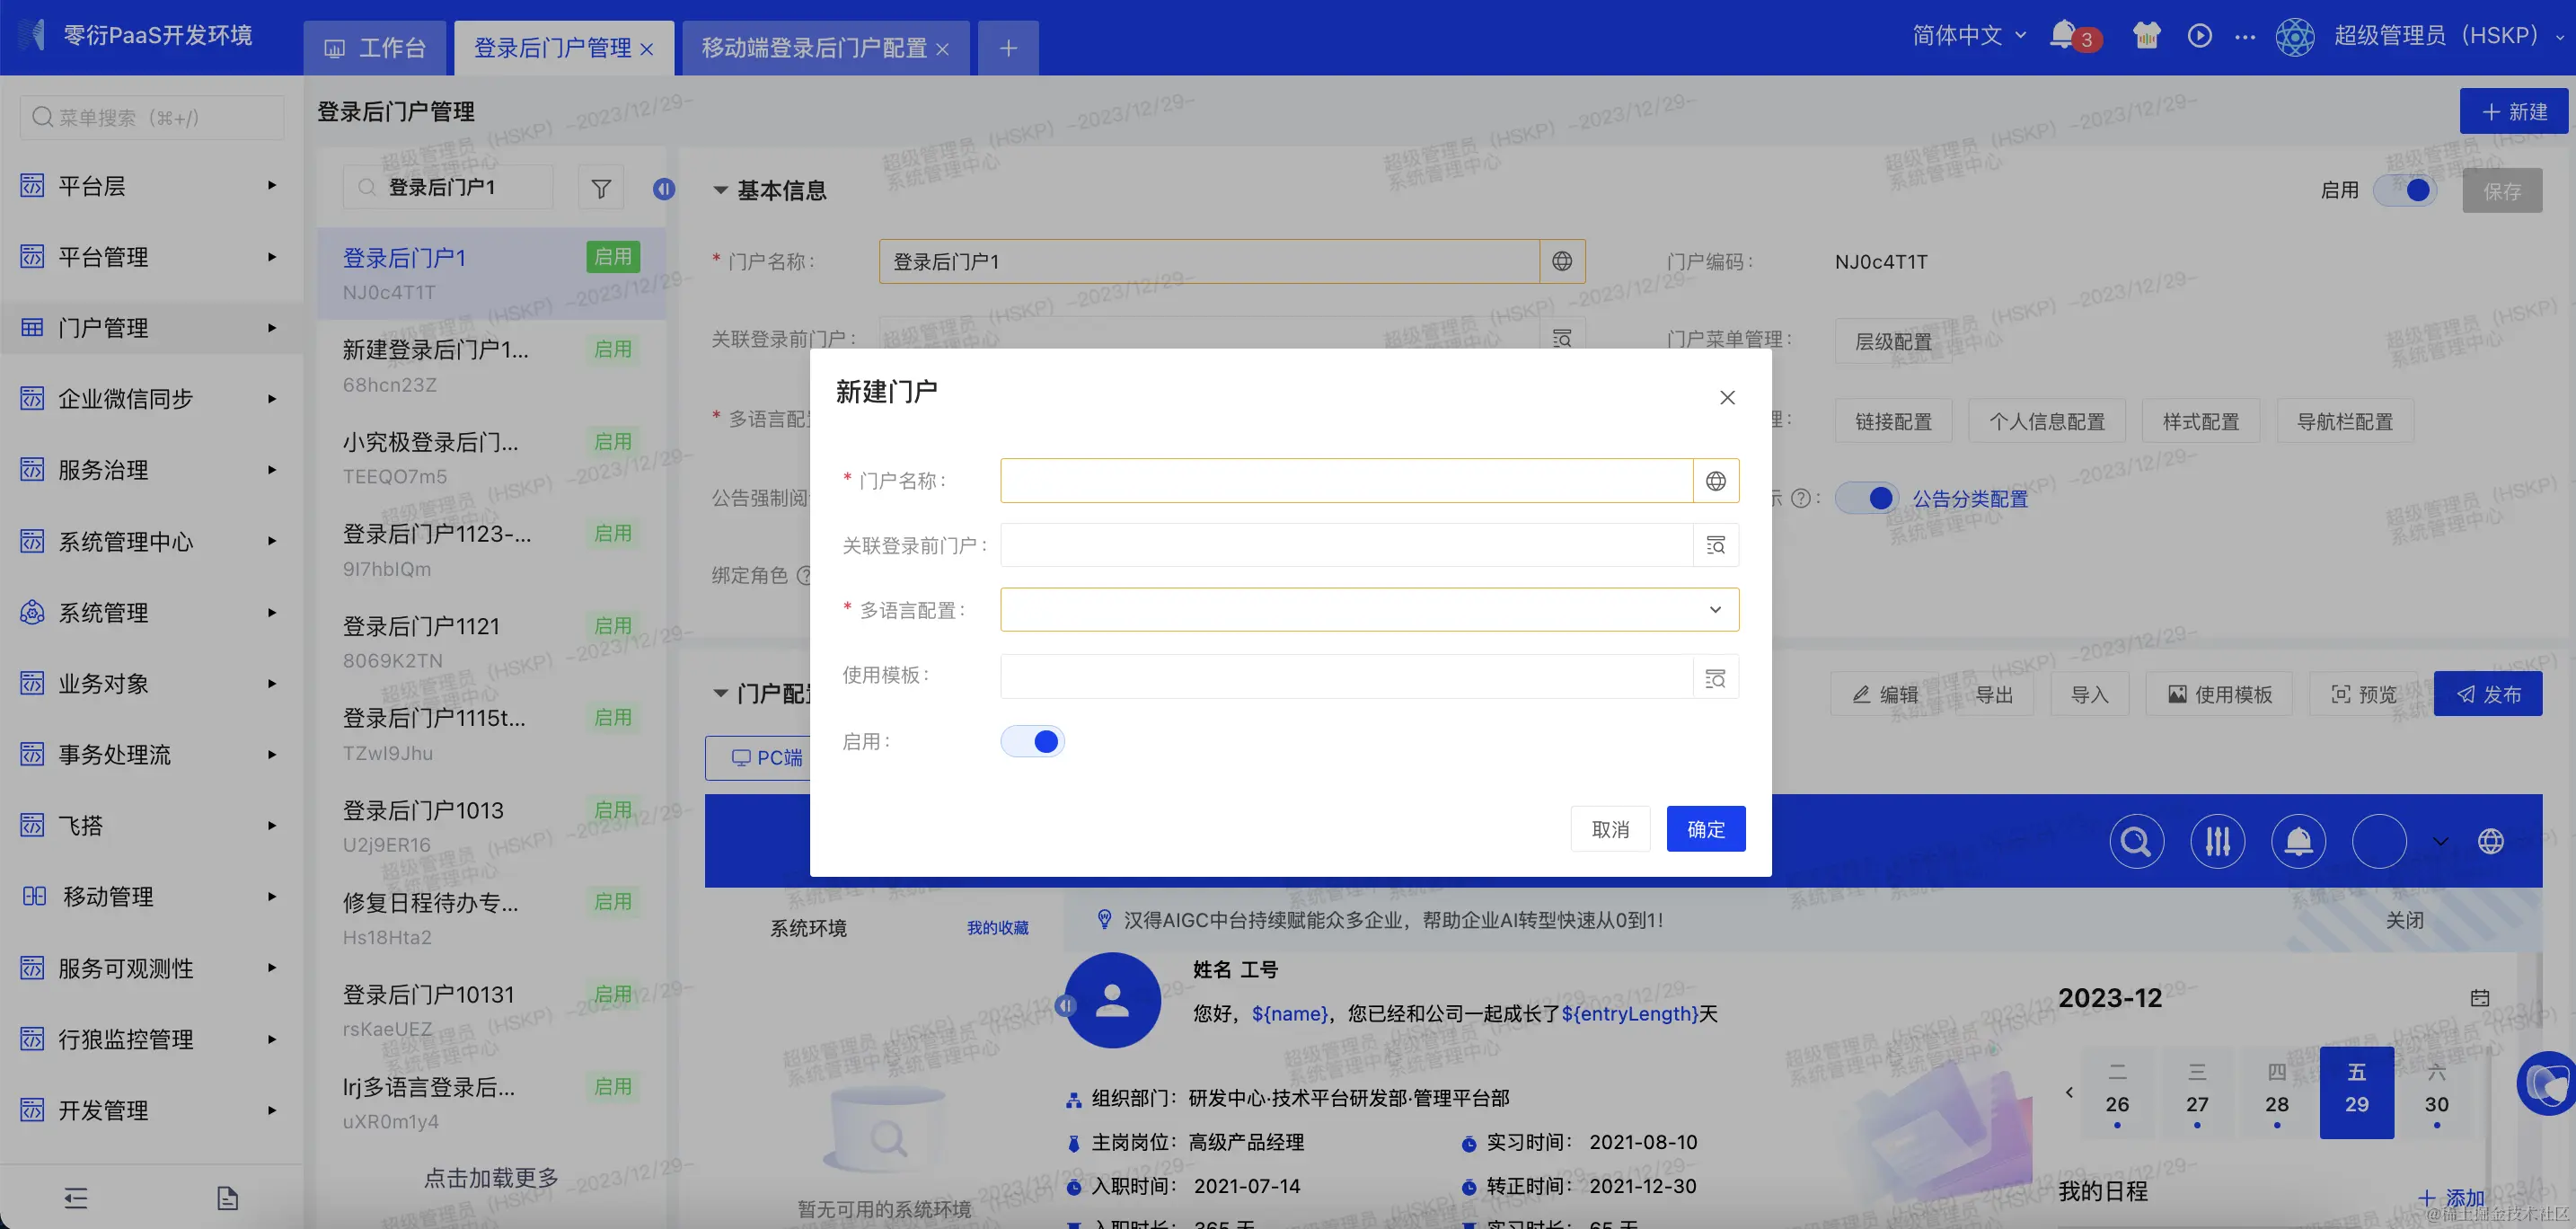The width and height of the screenshot is (2576, 1229).
Task: Click the globe icon beside portal name field
Action: point(1715,481)
